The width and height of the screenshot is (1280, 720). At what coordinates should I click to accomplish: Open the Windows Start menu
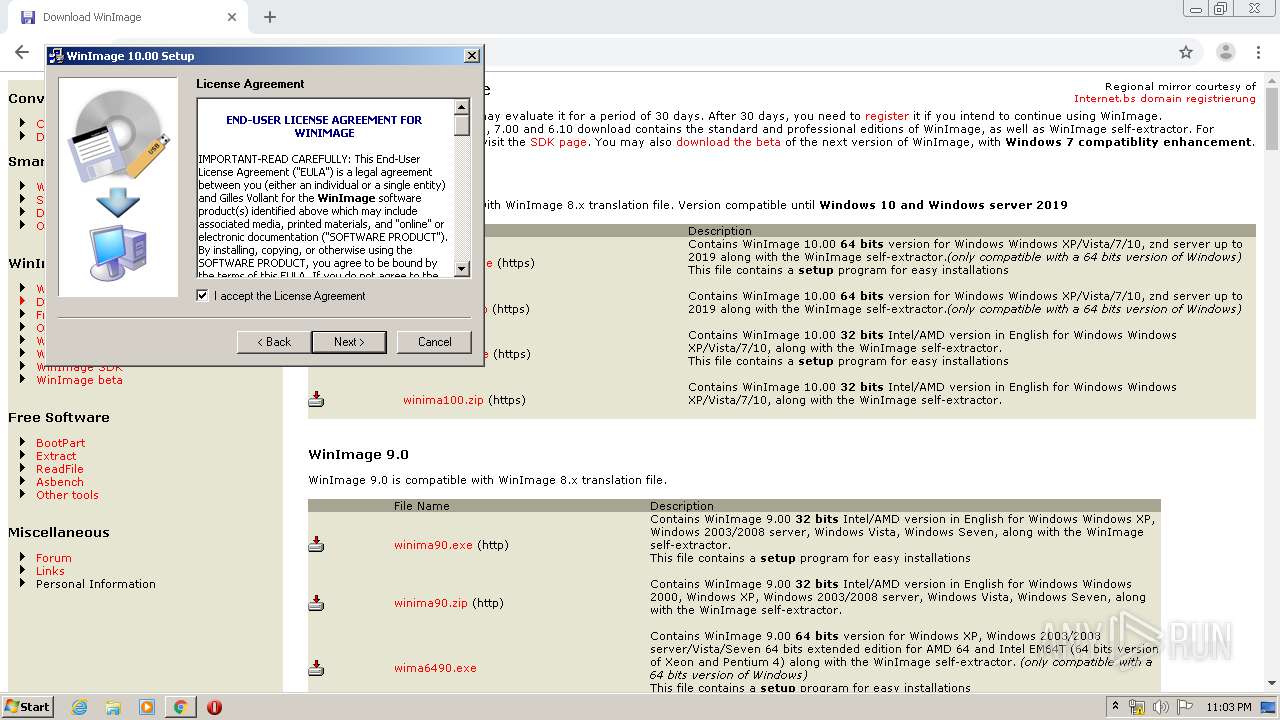pos(28,706)
